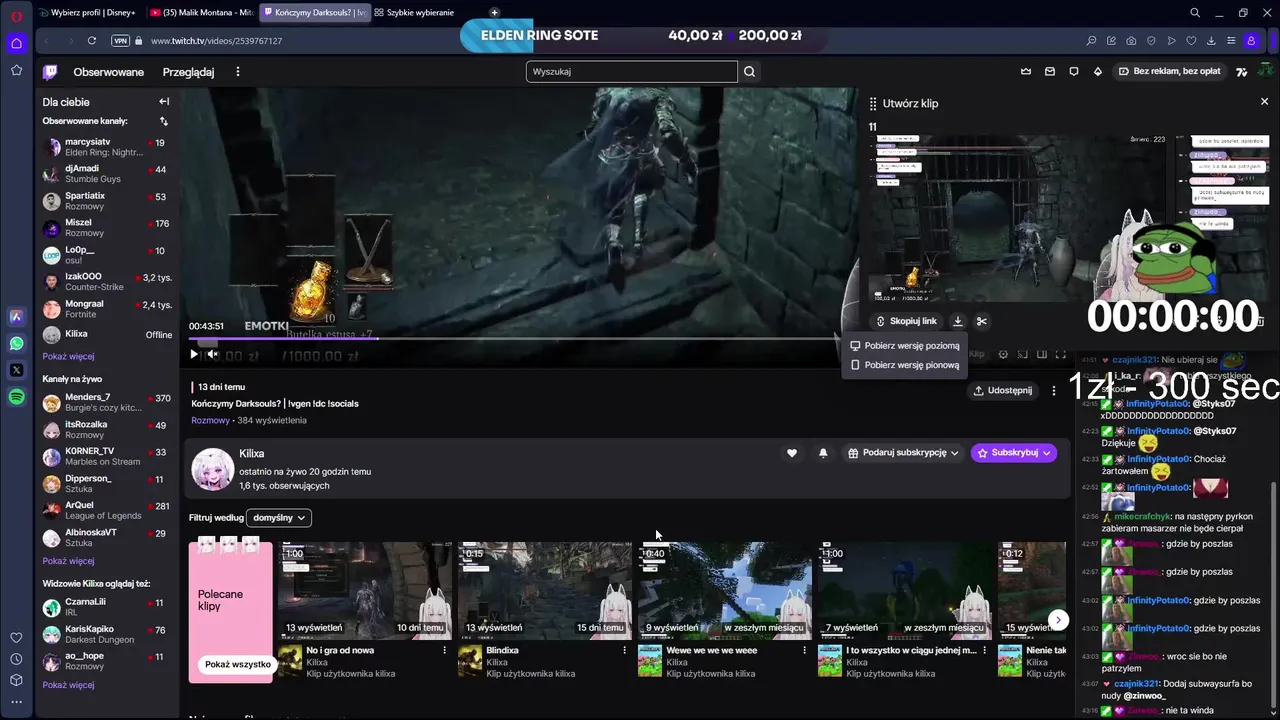Open Opera WhatsApp sidebar icon
This screenshot has width=1280, height=720.
[16, 343]
